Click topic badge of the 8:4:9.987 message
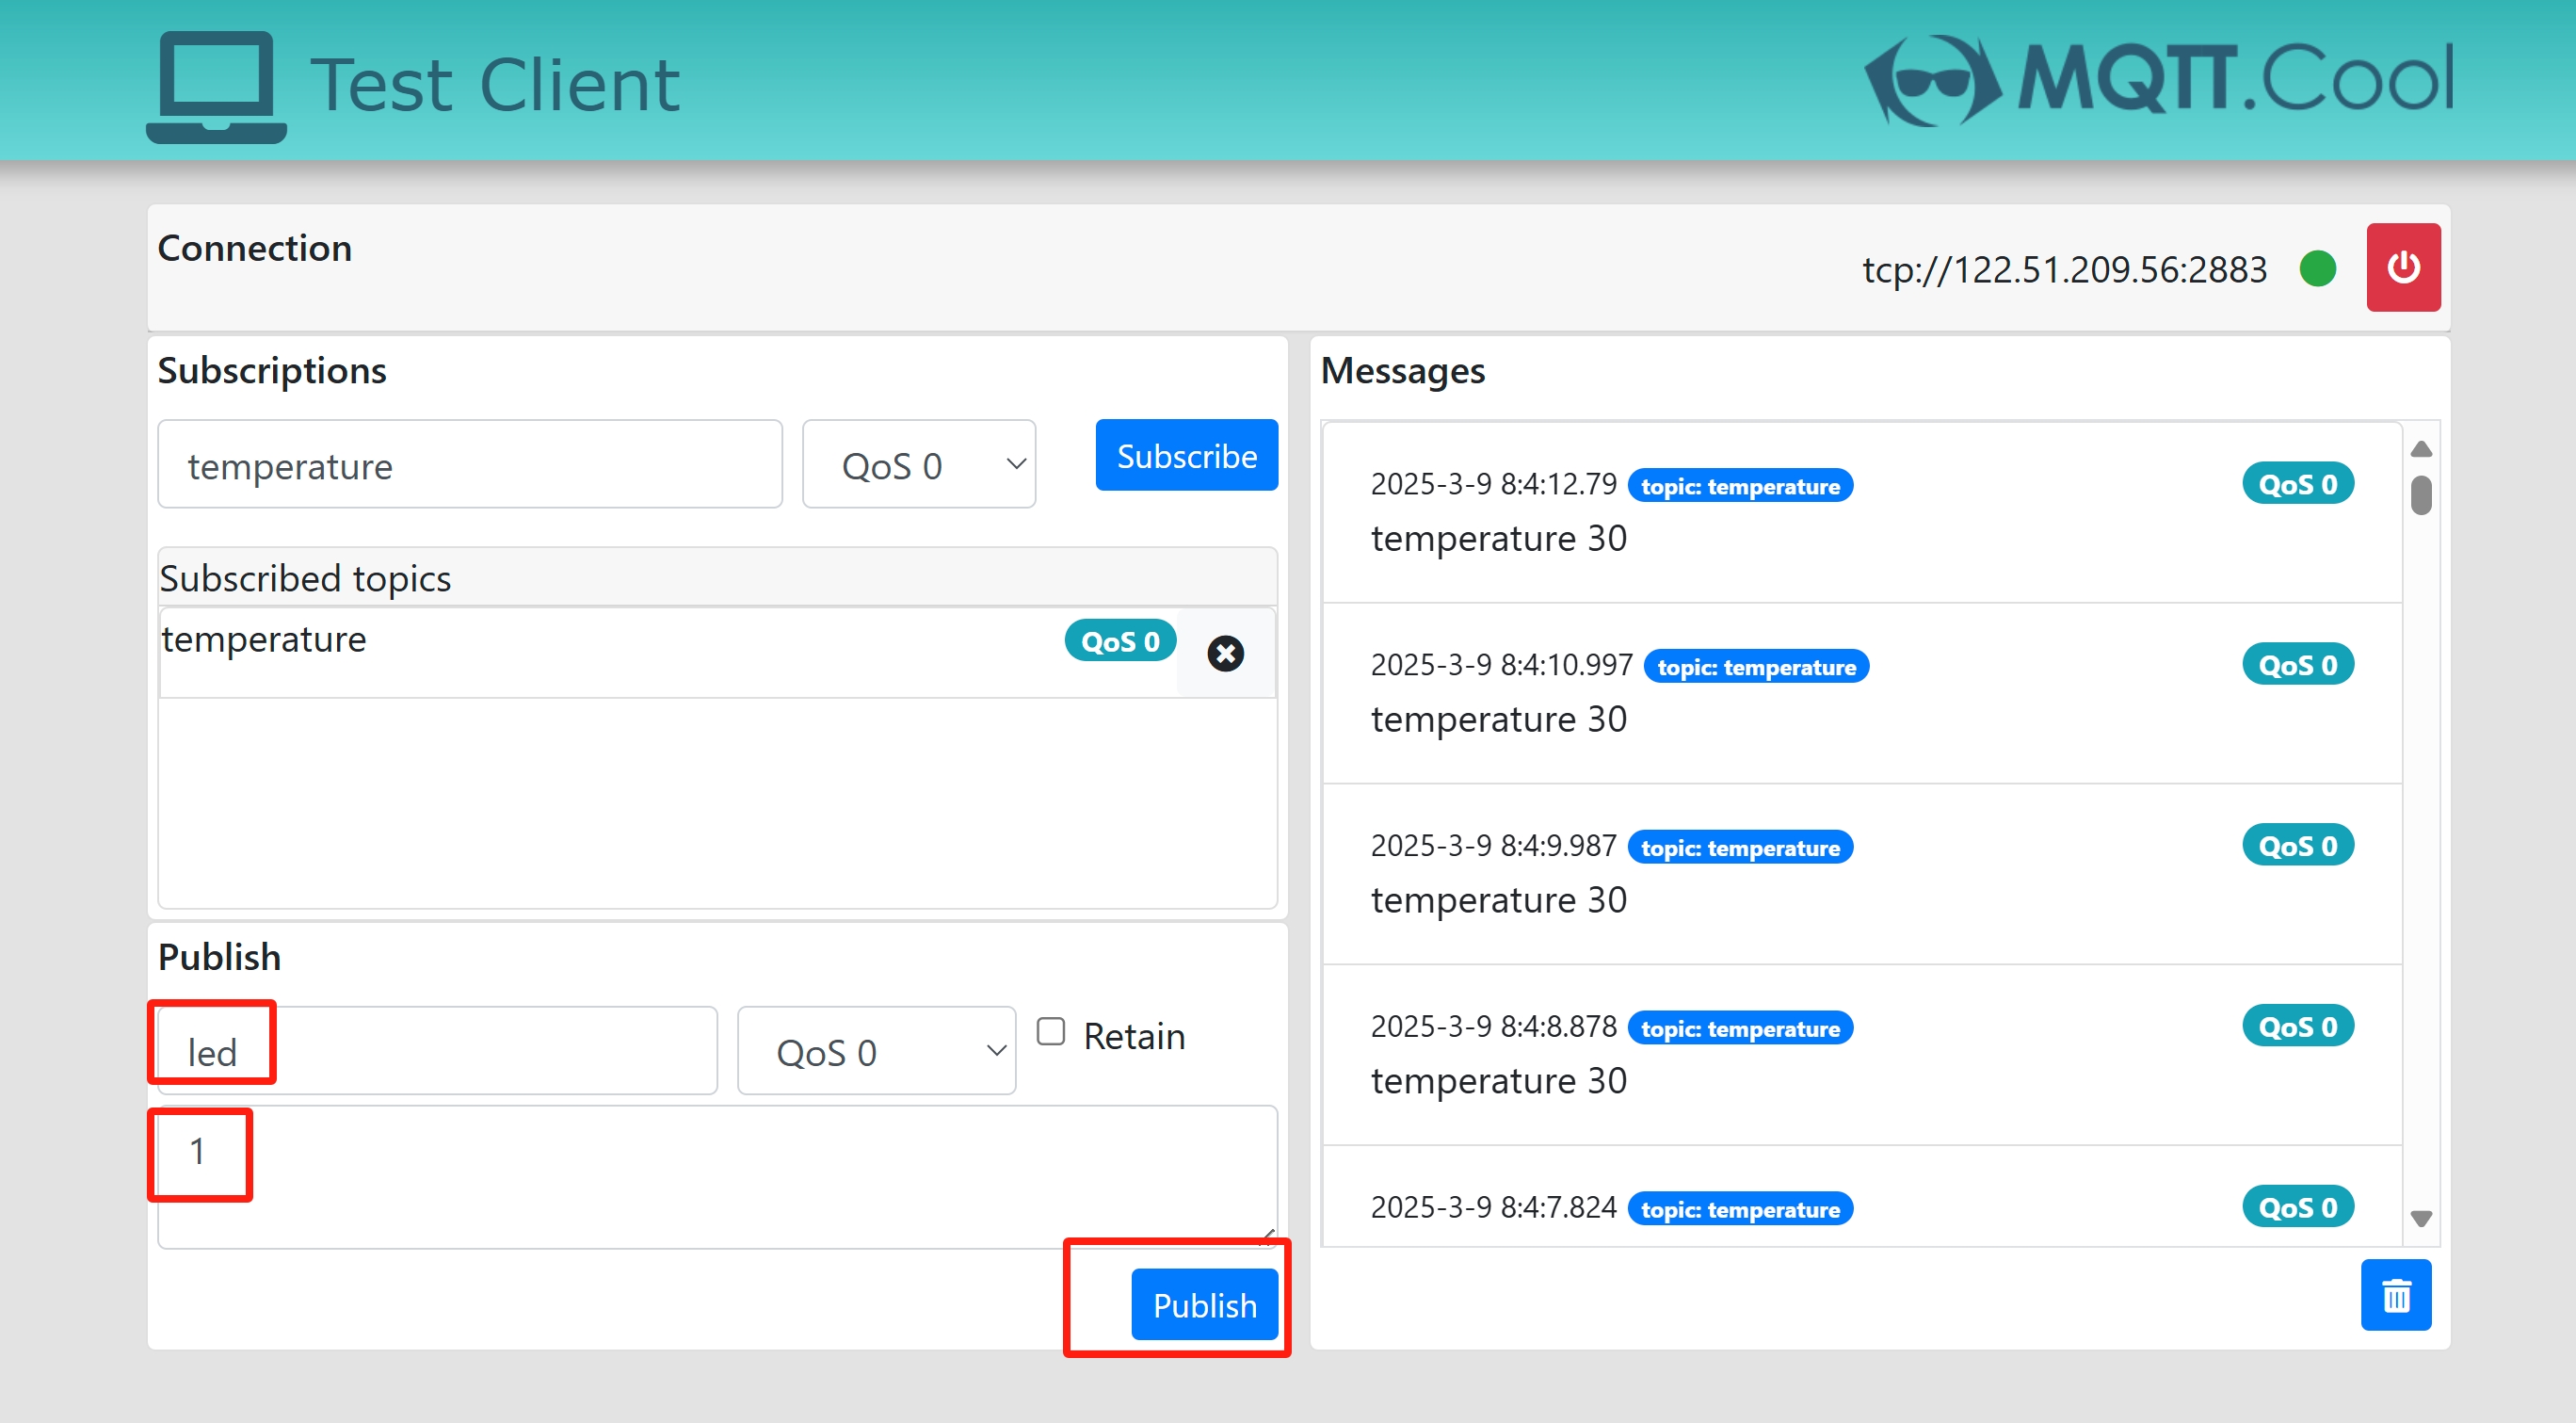Screen dimensions: 2576x1423 pyautogui.click(x=1740, y=848)
